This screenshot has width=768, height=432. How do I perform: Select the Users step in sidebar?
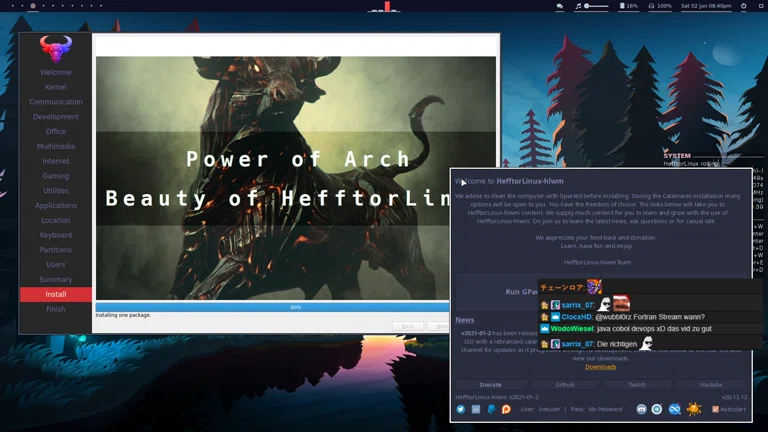pyautogui.click(x=56, y=264)
